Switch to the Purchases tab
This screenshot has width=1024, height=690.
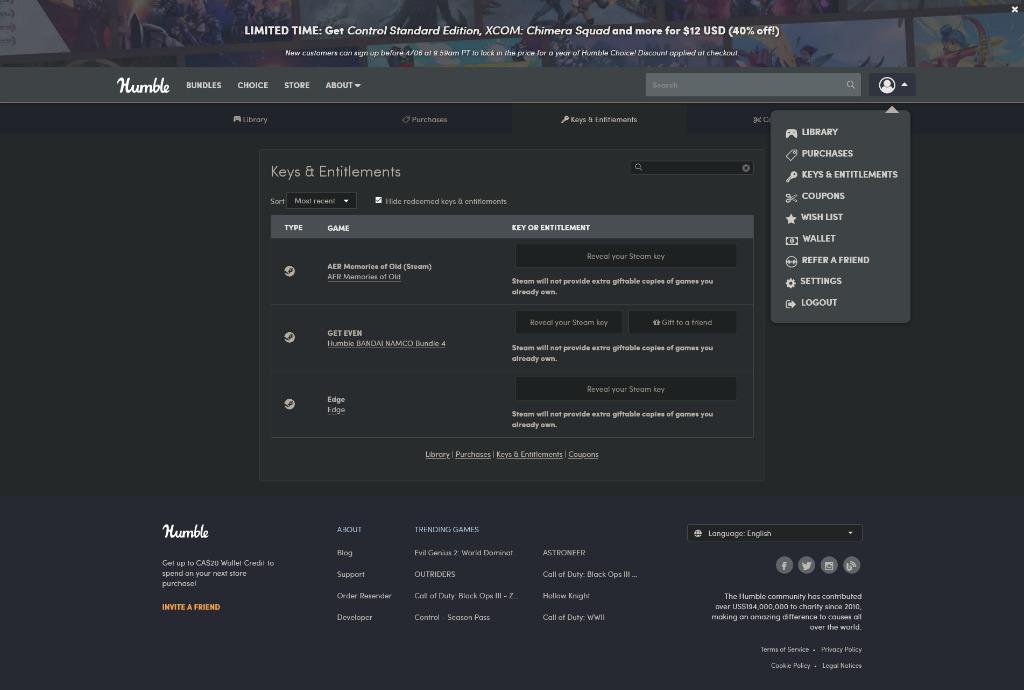pyautogui.click(x=424, y=119)
